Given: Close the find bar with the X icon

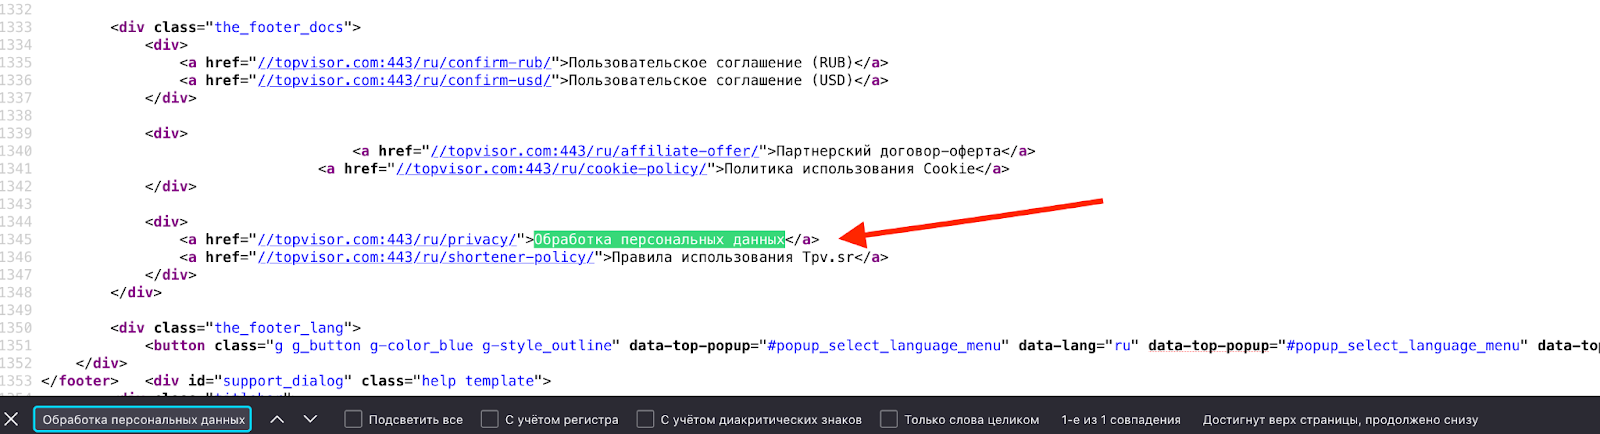Looking at the screenshot, I should tap(11, 419).
